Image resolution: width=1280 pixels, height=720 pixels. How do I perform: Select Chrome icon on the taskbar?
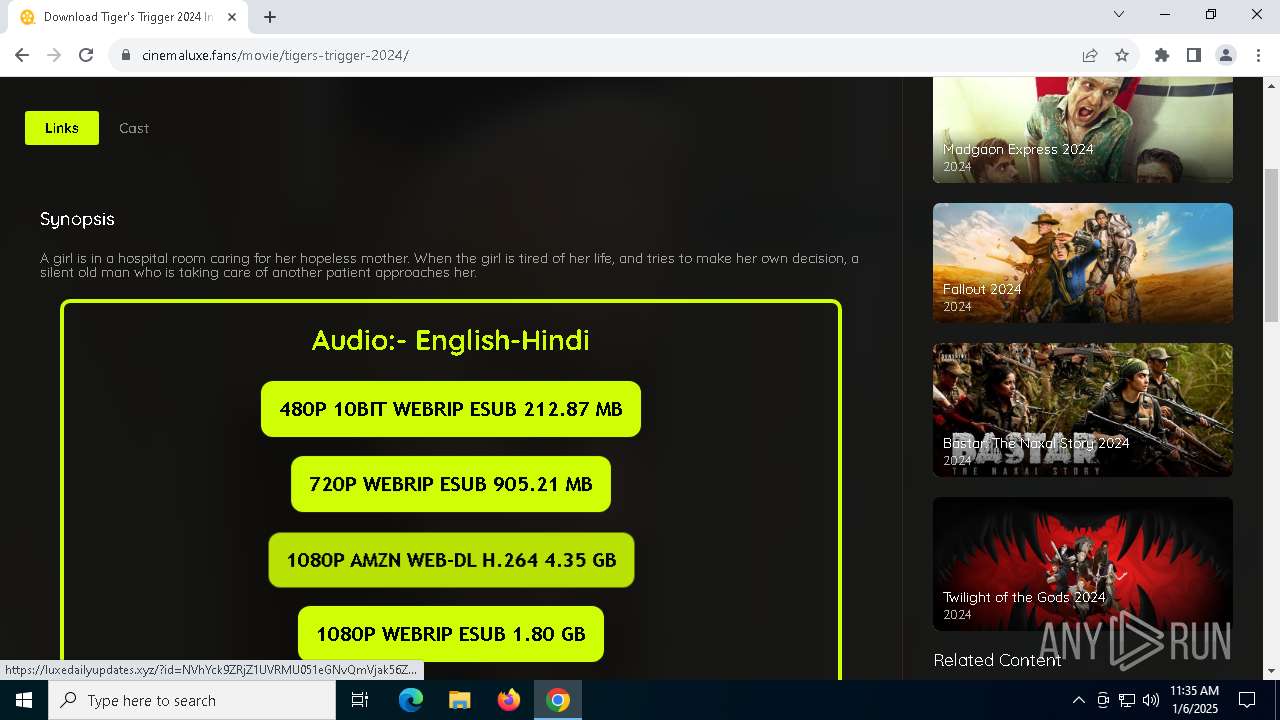[558, 700]
